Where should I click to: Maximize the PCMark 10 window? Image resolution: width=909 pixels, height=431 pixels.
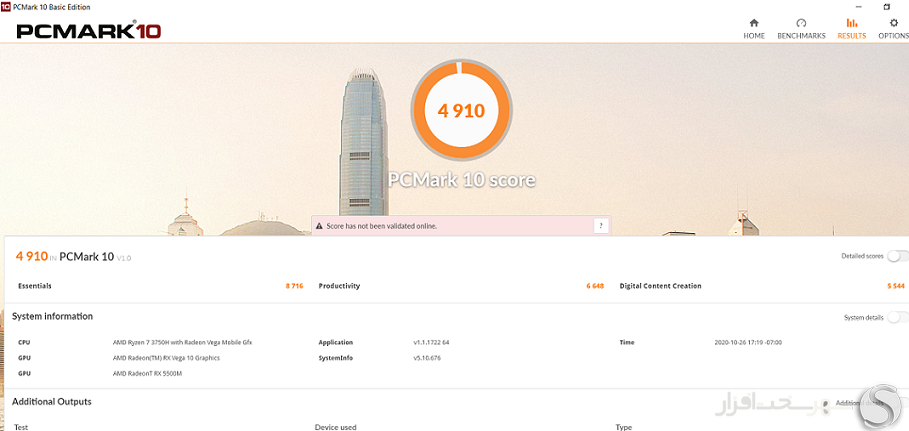coord(886,7)
